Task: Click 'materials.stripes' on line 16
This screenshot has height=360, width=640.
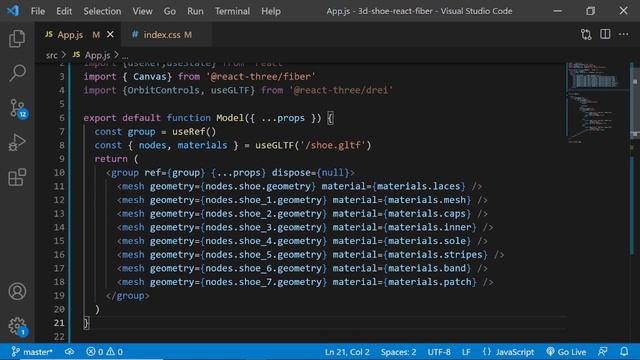Action: coord(435,255)
